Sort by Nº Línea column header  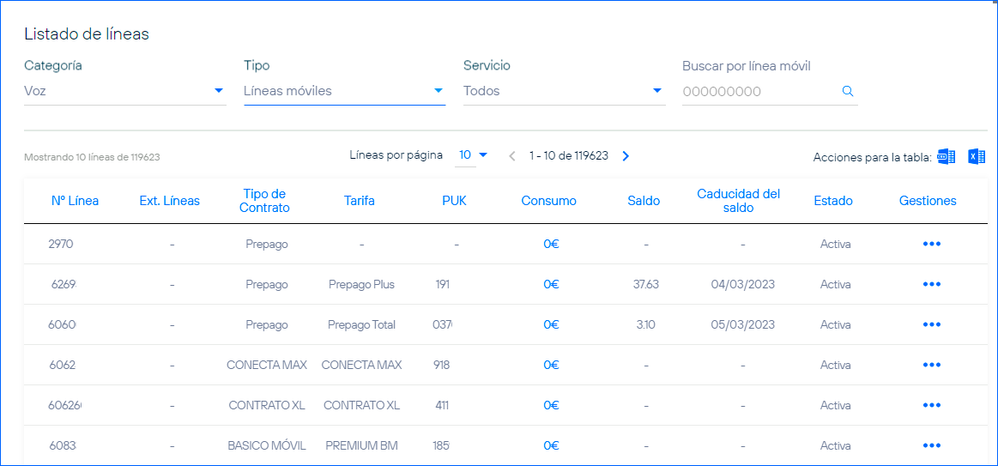pos(75,201)
